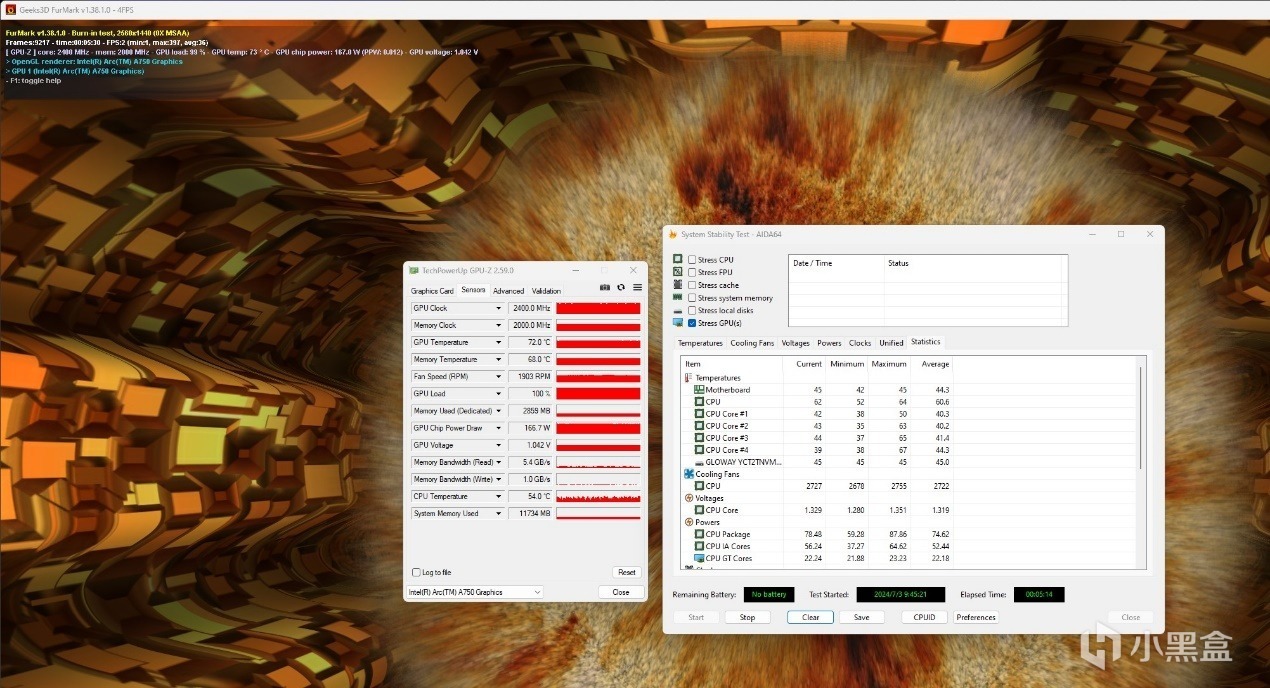Open the GPU Voltage sensor dropdown
The height and width of the screenshot is (688, 1270).
pyautogui.click(x=498, y=445)
